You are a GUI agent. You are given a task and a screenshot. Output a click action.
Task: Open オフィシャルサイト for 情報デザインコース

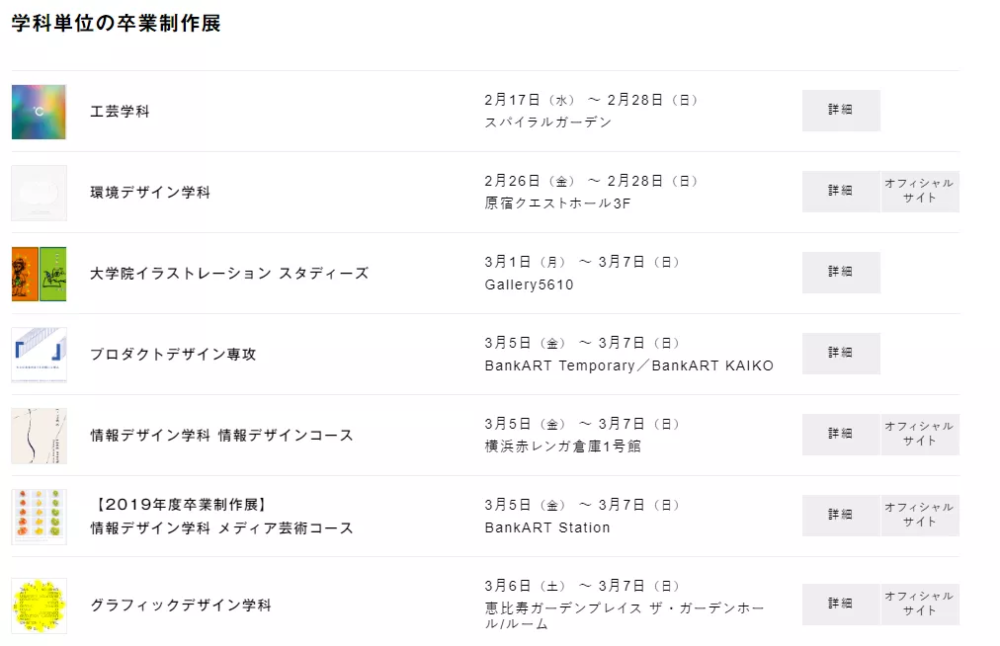tap(920, 435)
